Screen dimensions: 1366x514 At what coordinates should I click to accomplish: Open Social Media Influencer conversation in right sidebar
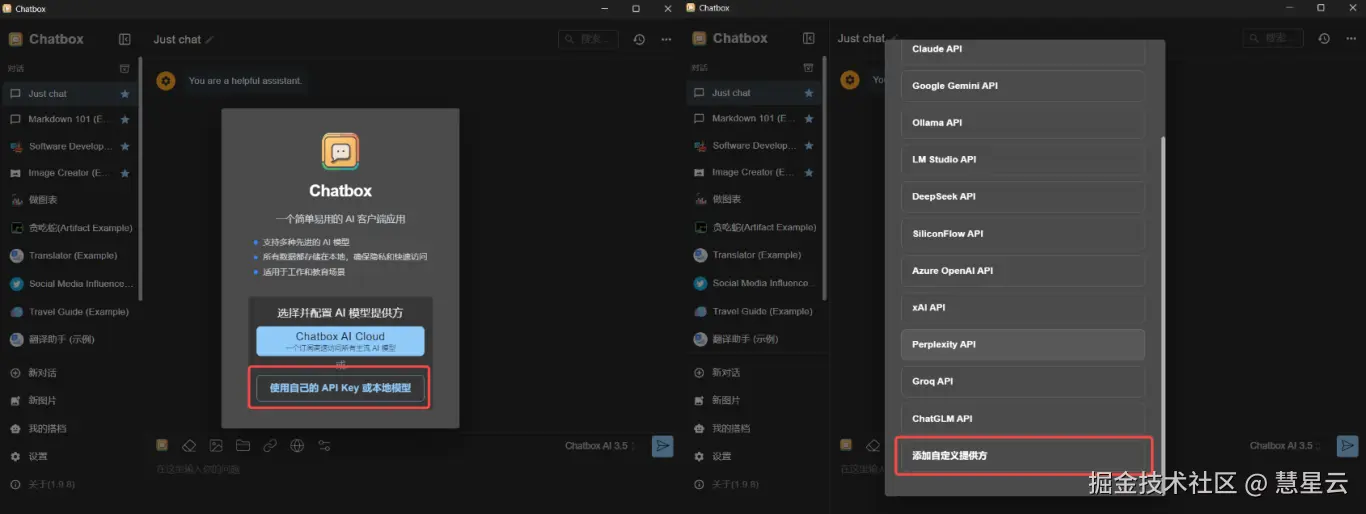point(754,283)
